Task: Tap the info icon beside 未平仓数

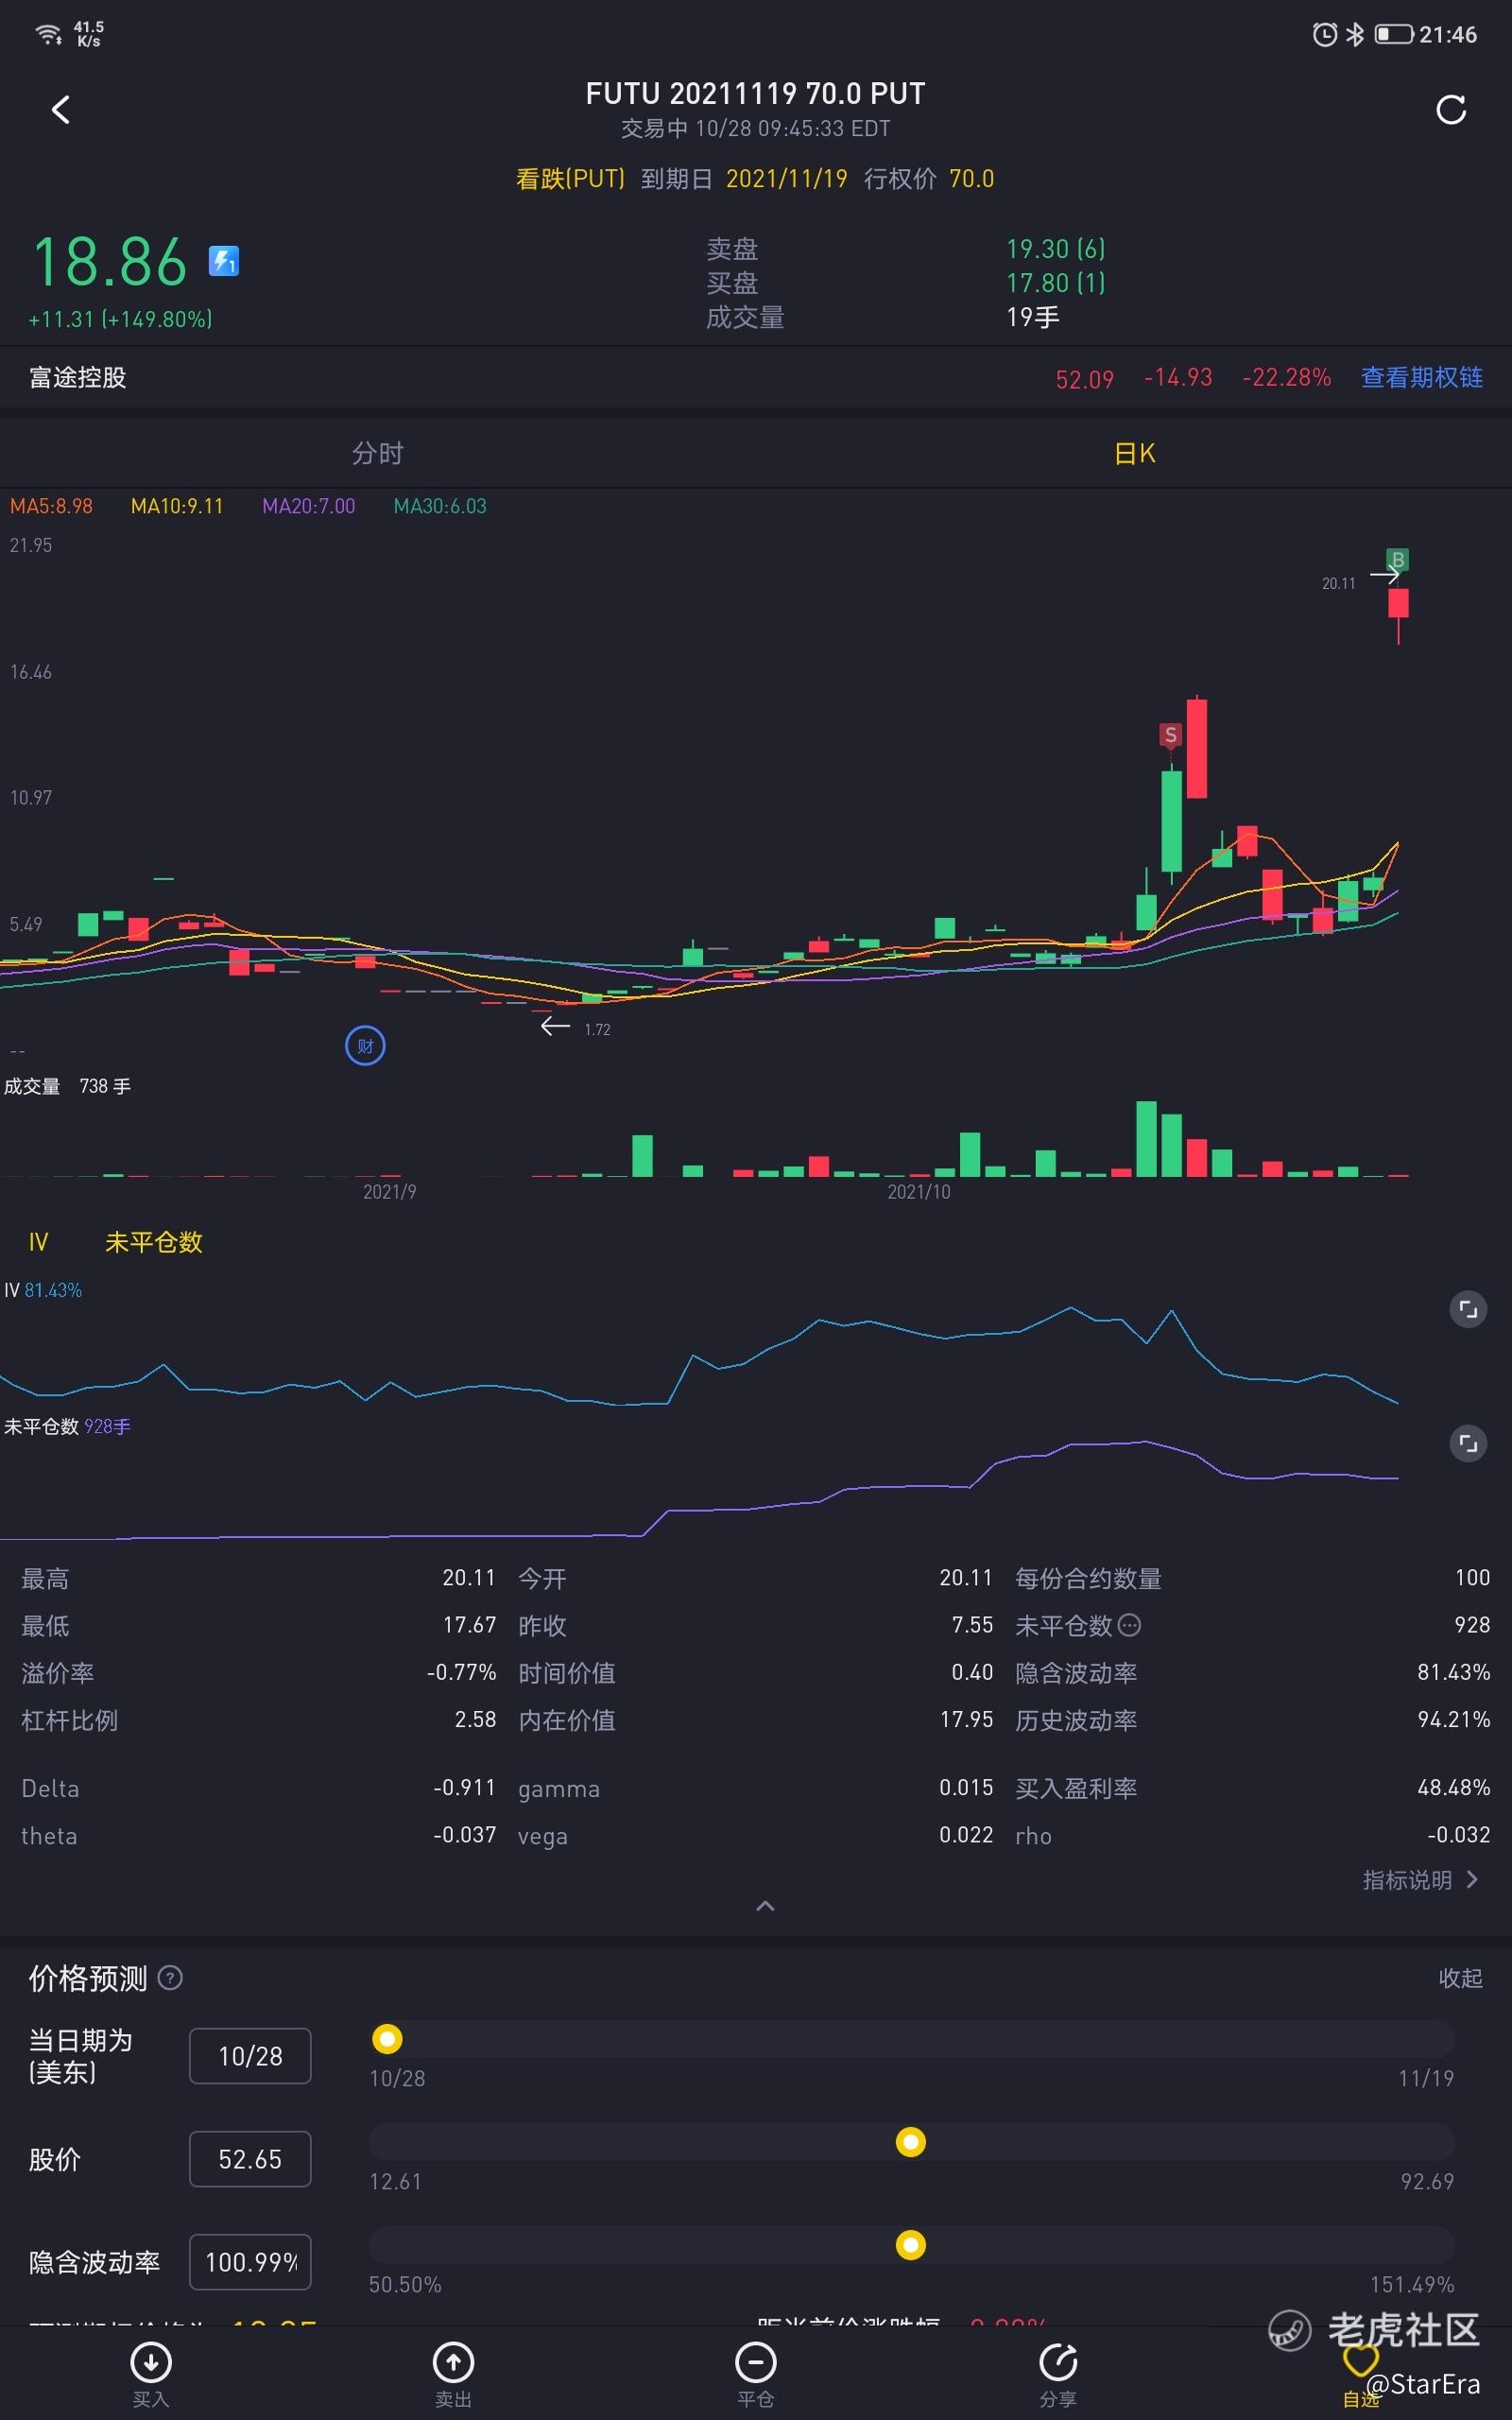Action: click(1129, 1625)
